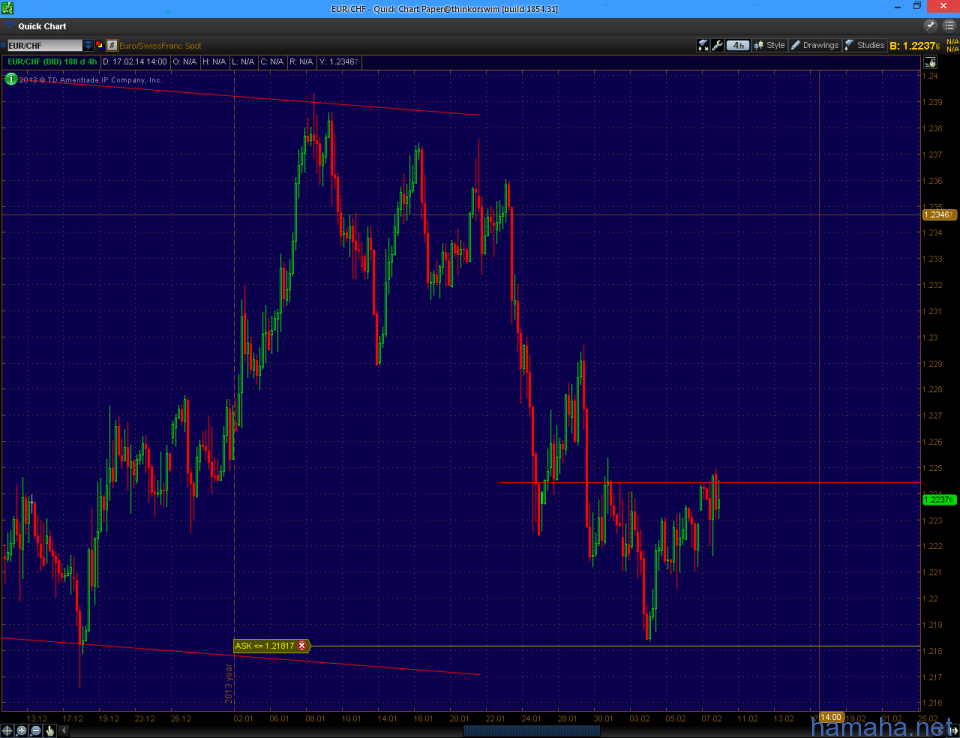Click the 14:00 time marker on axis
Viewport: 960px width, 738px height.
tap(831, 717)
